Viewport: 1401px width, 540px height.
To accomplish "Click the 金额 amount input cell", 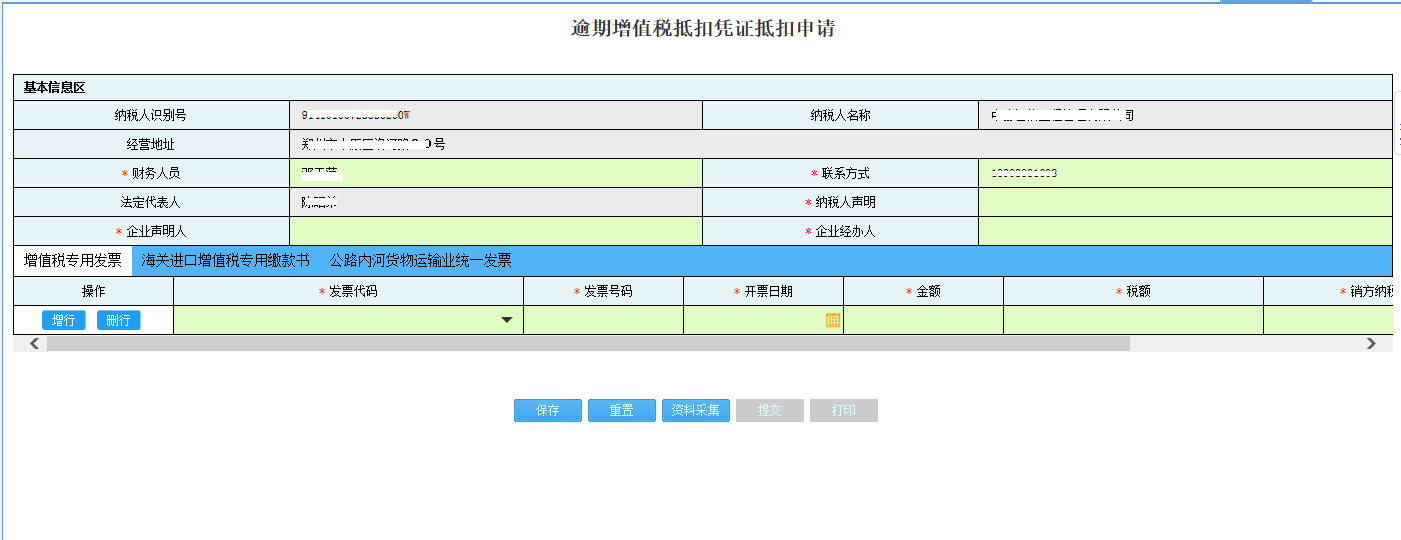I will pyautogui.click(x=923, y=320).
